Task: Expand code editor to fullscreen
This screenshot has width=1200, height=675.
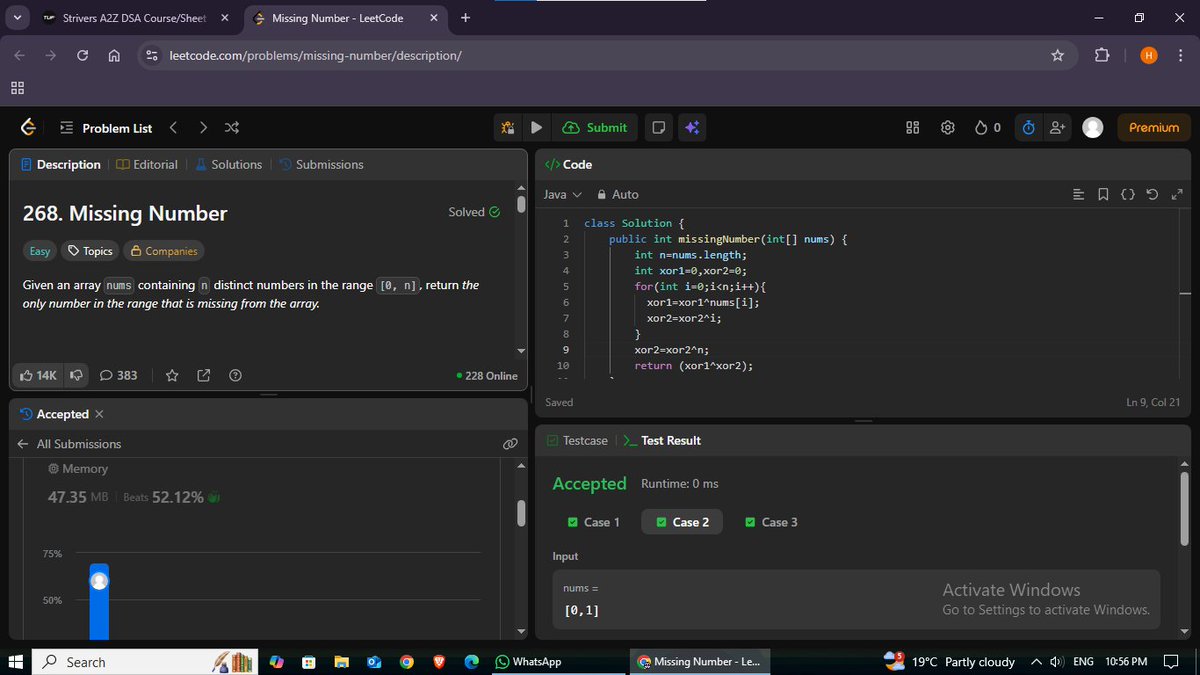Action: click(1177, 194)
